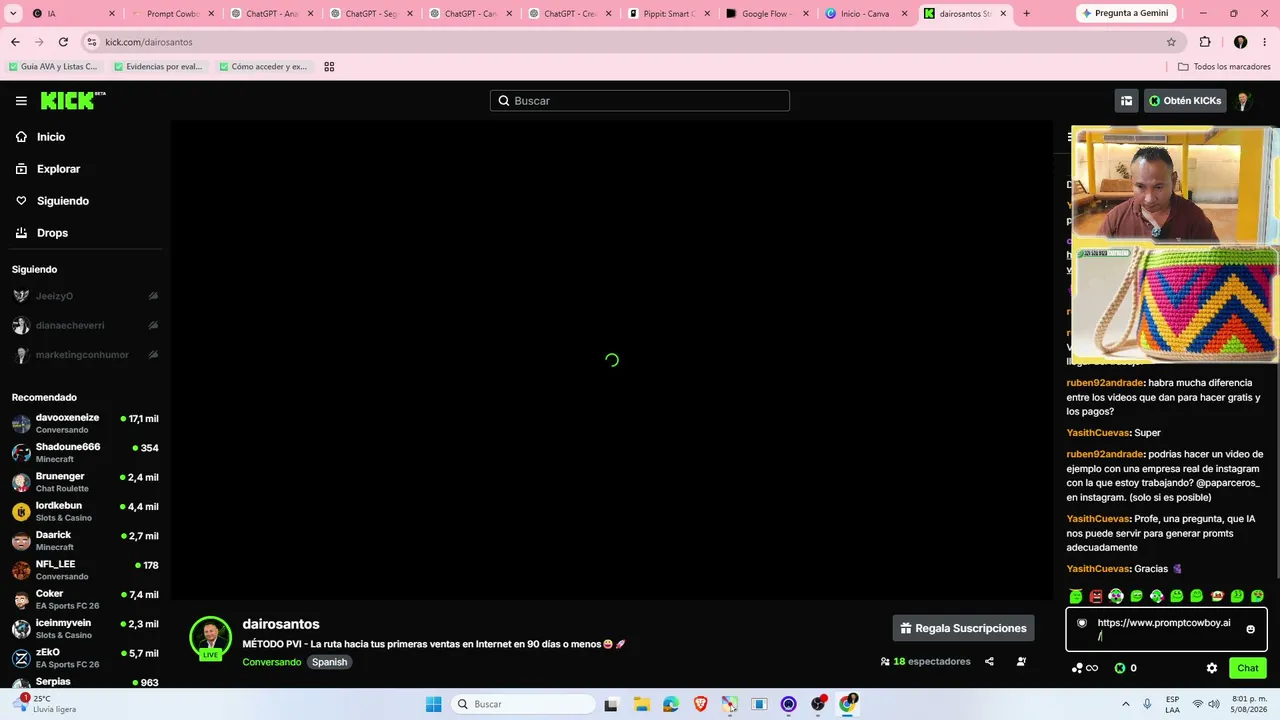
Task: Open recommended channel lordkebun
Action: [x=85, y=511]
